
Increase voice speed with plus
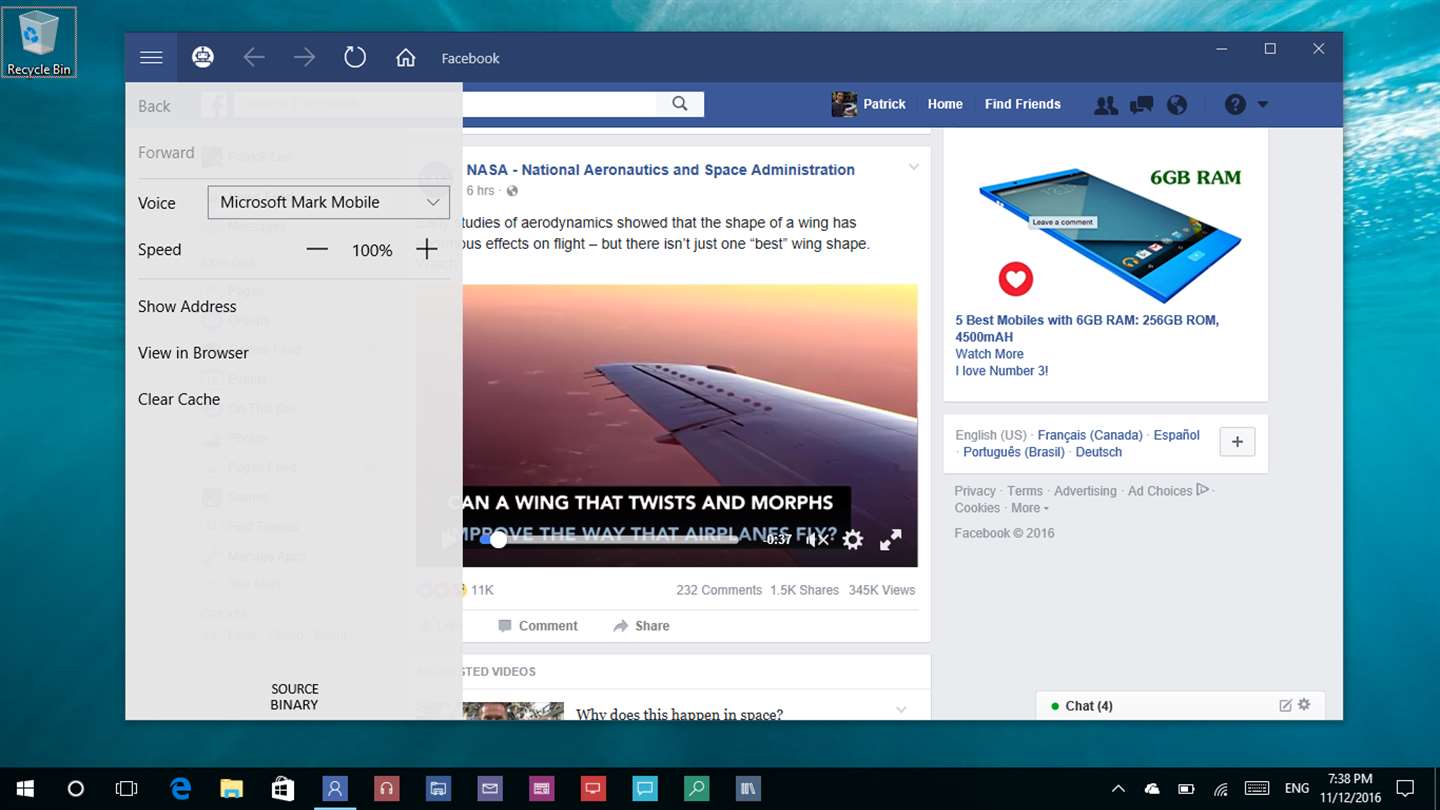click(x=426, y=249)
